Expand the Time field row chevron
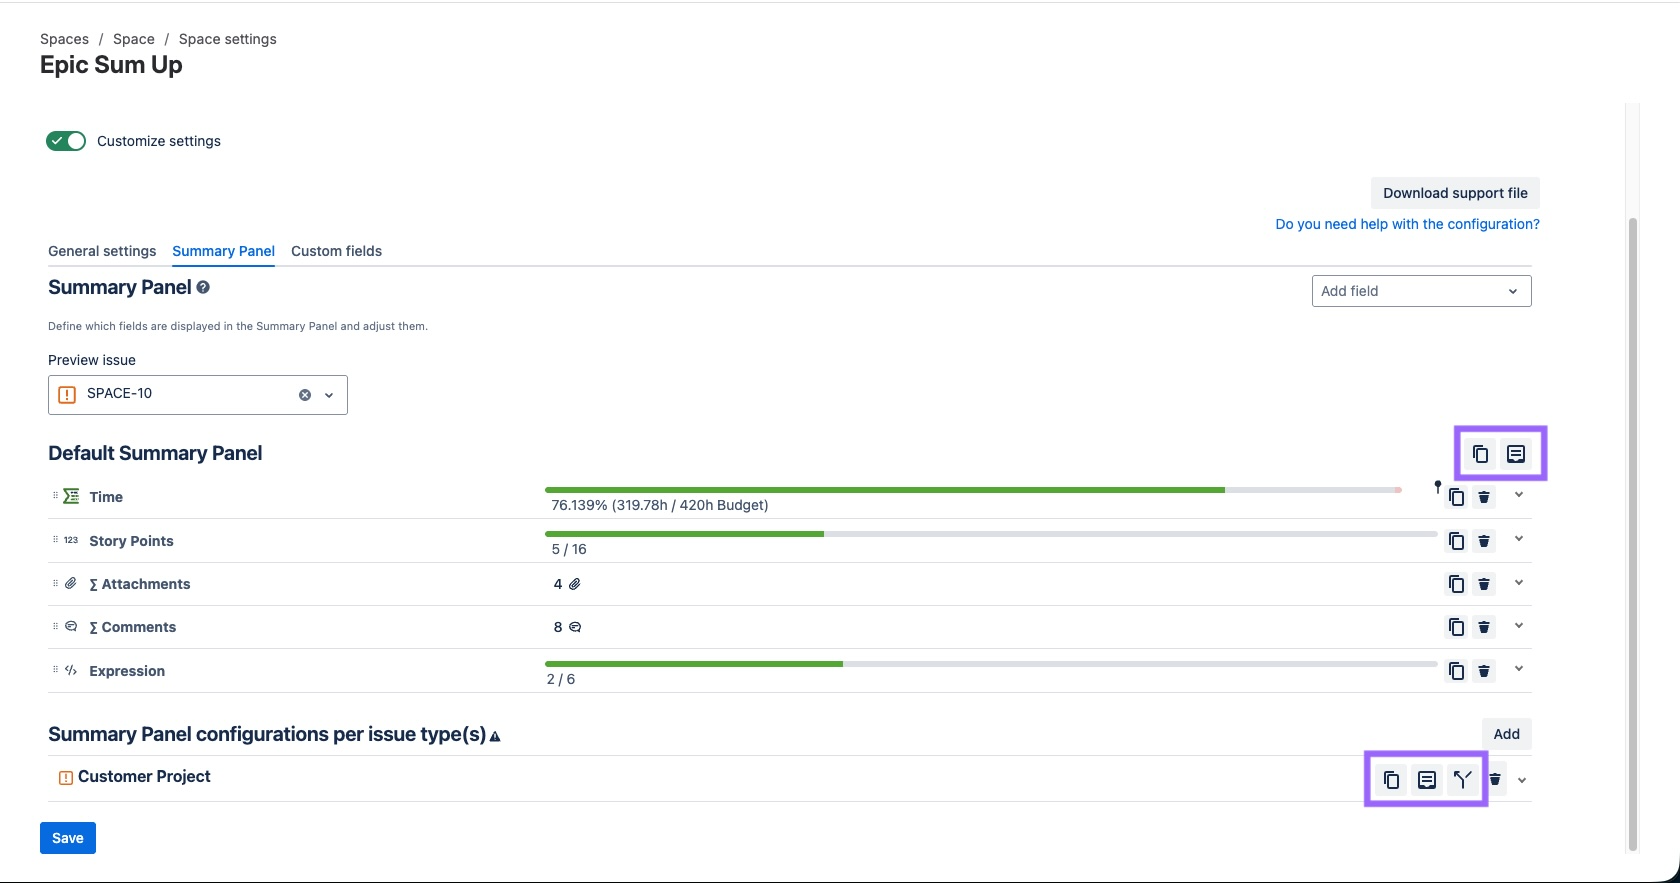The width and height of the screenshot is (1680, 883). click(1519, 495)
